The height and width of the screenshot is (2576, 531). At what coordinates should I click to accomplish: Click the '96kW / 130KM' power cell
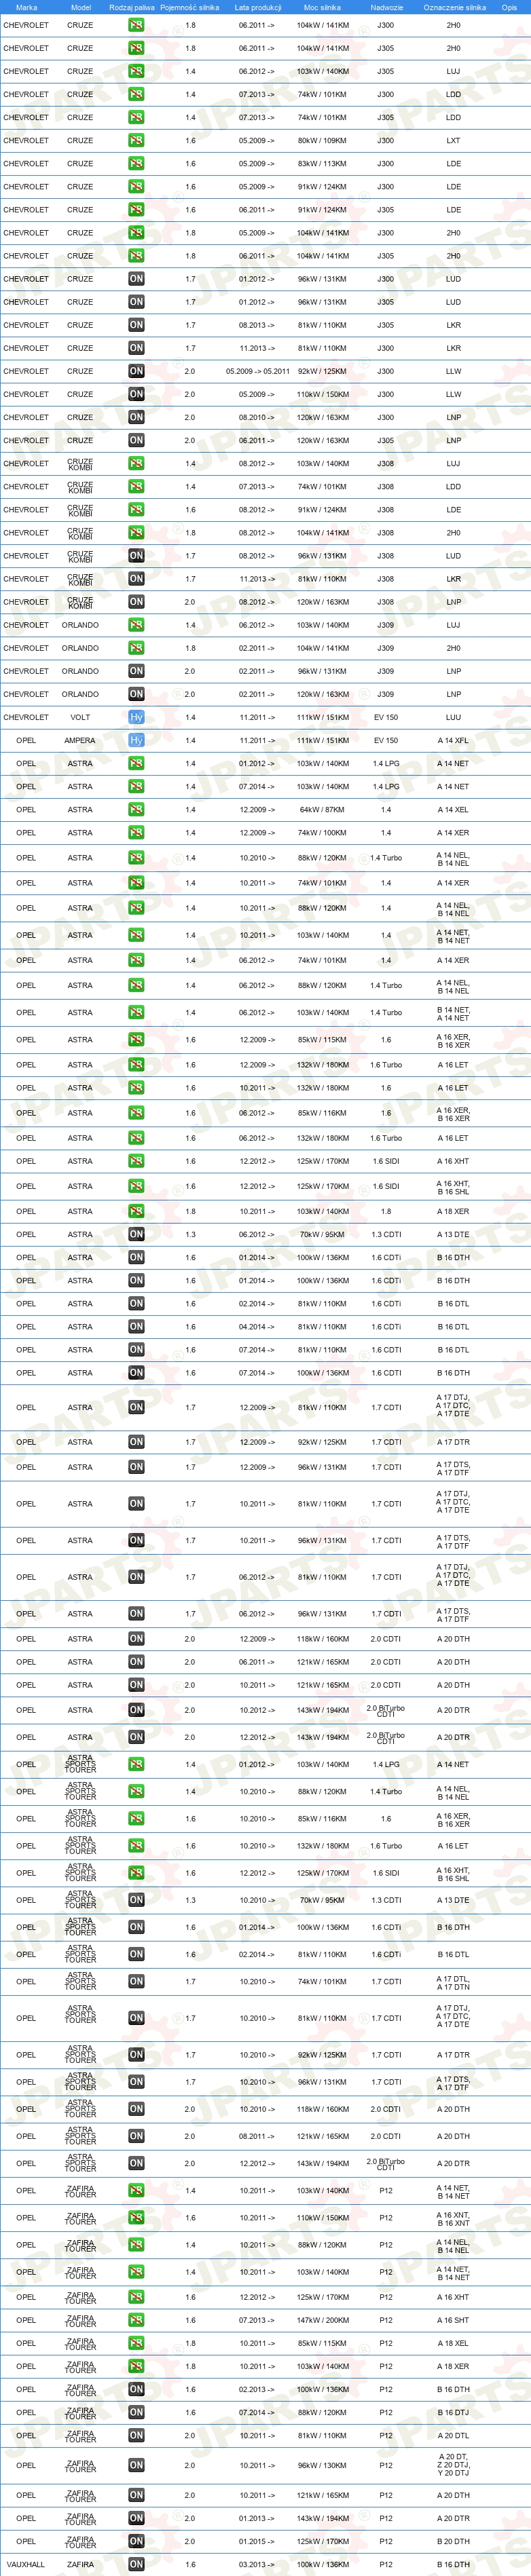[x=322, y=2465]
